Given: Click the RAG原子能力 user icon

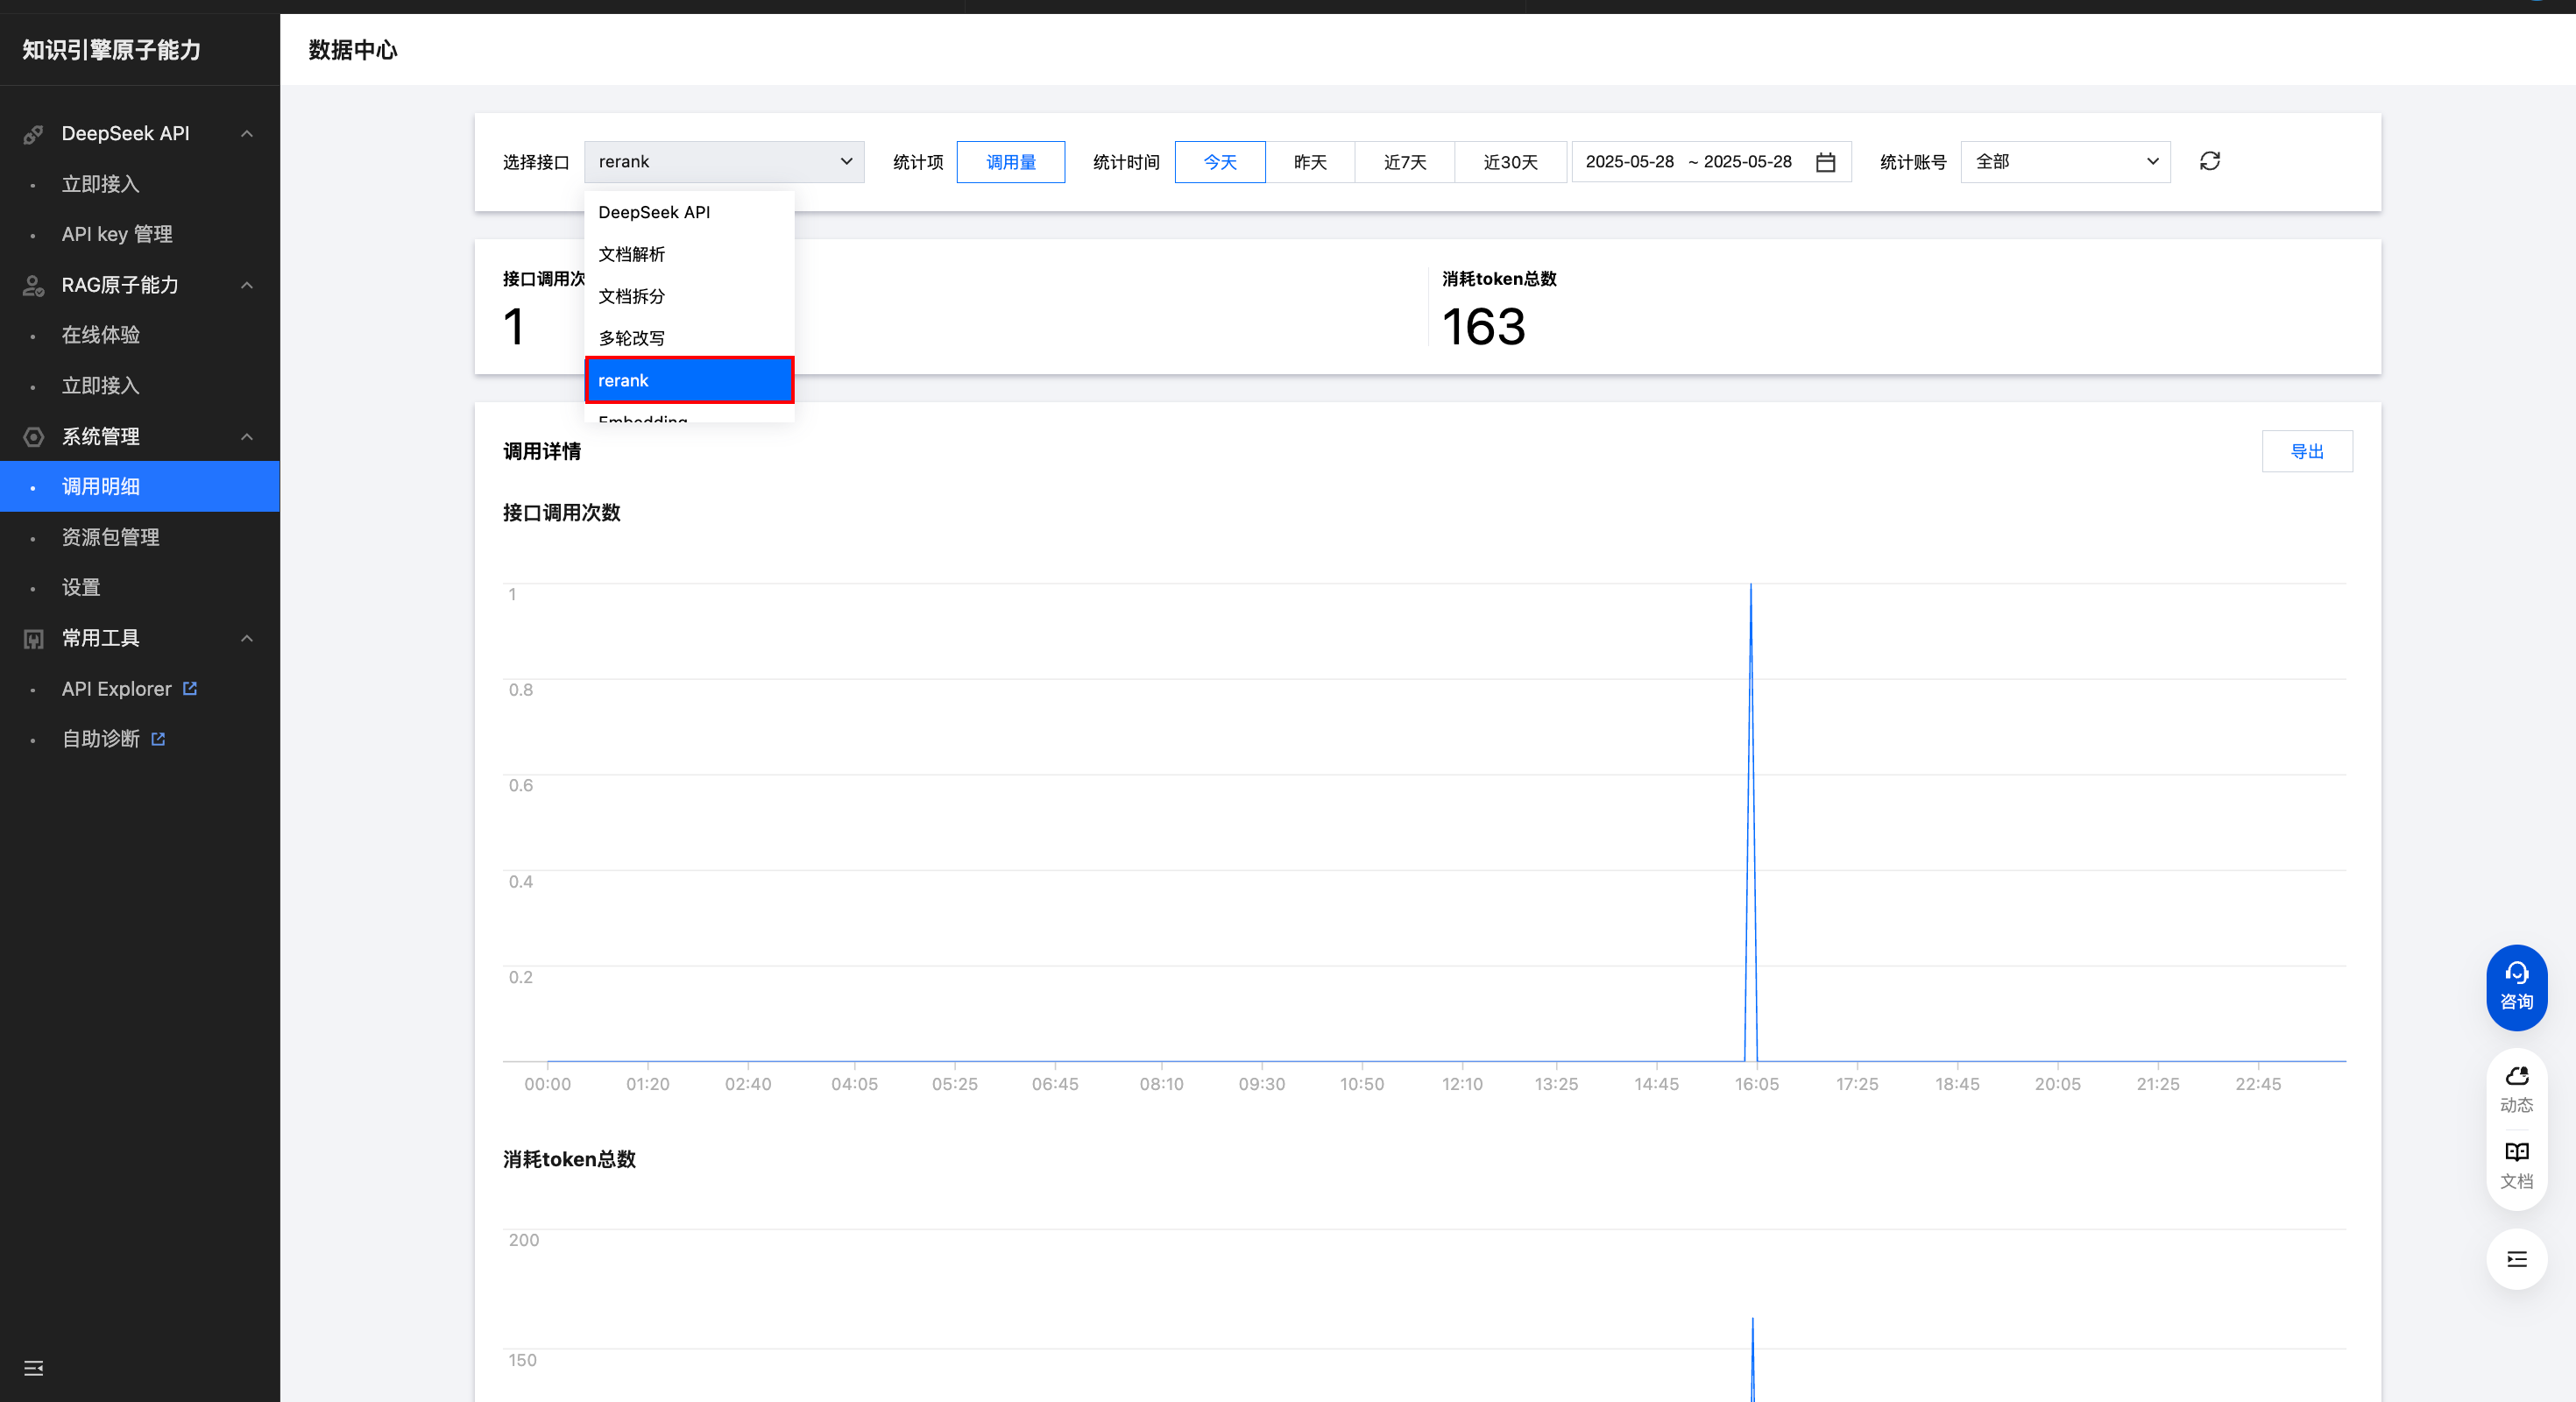Looking at the screenshot, I should coord(33,285).
